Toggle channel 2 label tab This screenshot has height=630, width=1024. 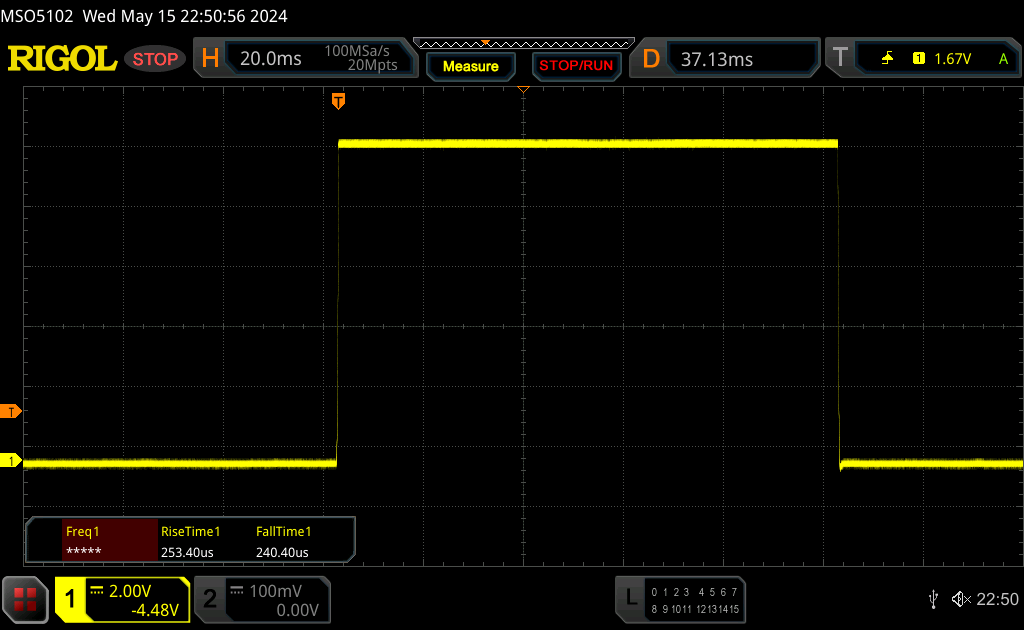(x=210, y=599)
